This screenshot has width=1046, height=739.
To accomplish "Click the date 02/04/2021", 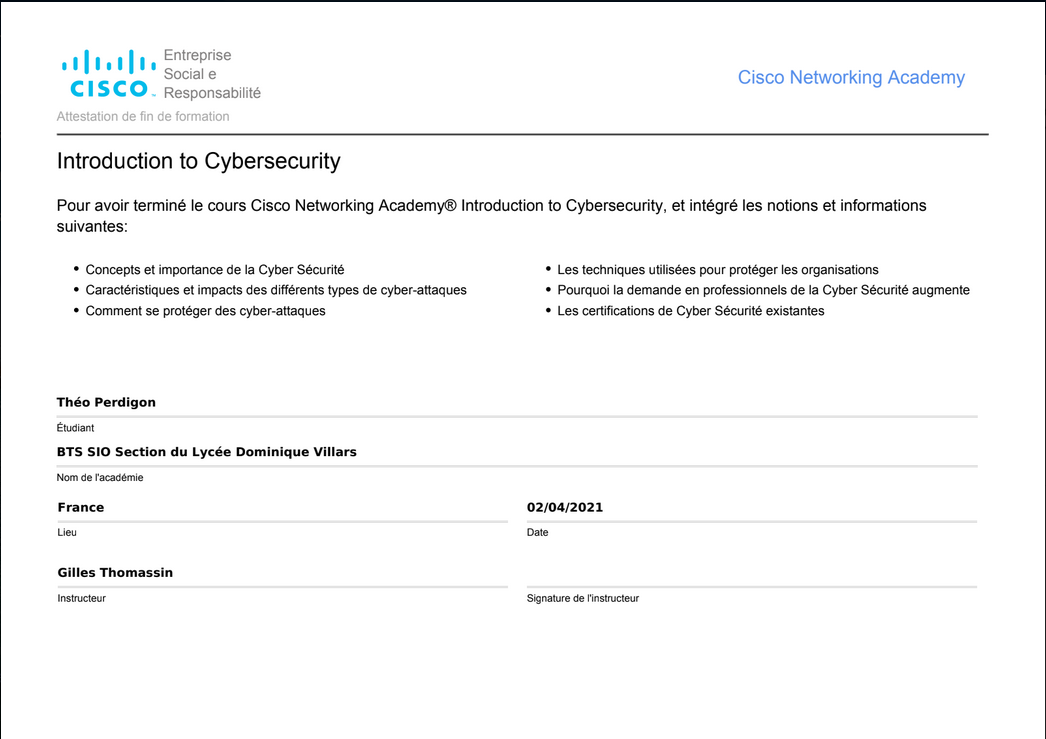I will click(564, 507).
